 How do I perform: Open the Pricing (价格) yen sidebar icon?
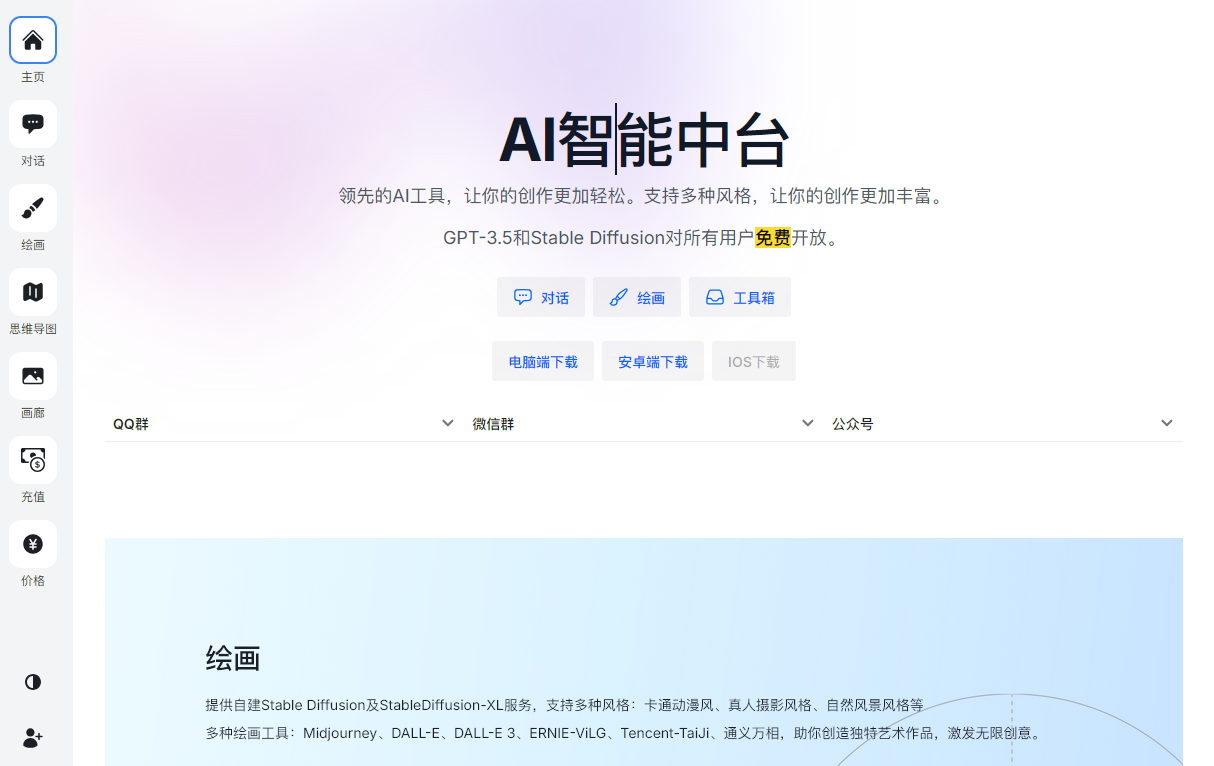point(33,544)
